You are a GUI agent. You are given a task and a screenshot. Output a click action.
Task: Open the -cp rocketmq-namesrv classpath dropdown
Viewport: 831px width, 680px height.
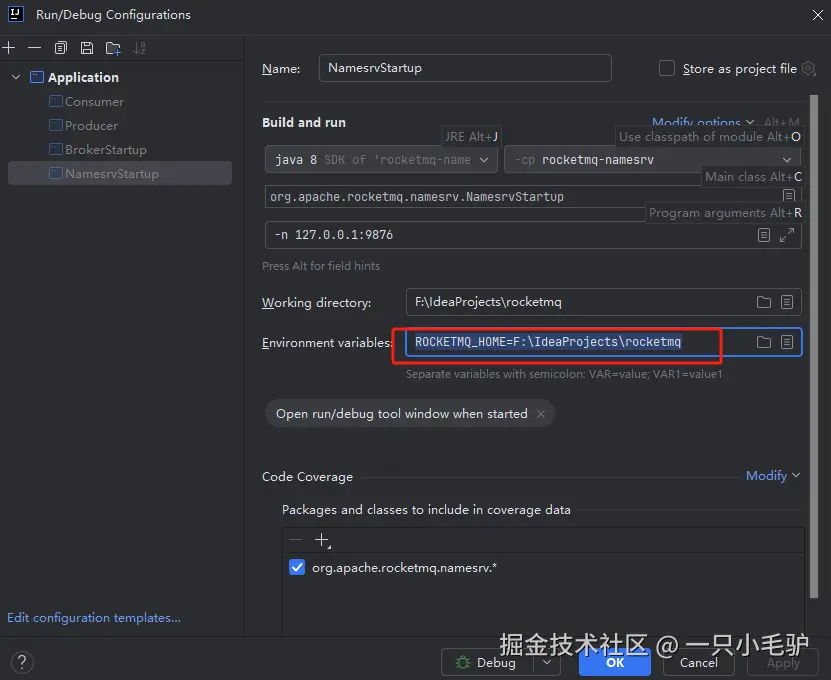(652, 160)
